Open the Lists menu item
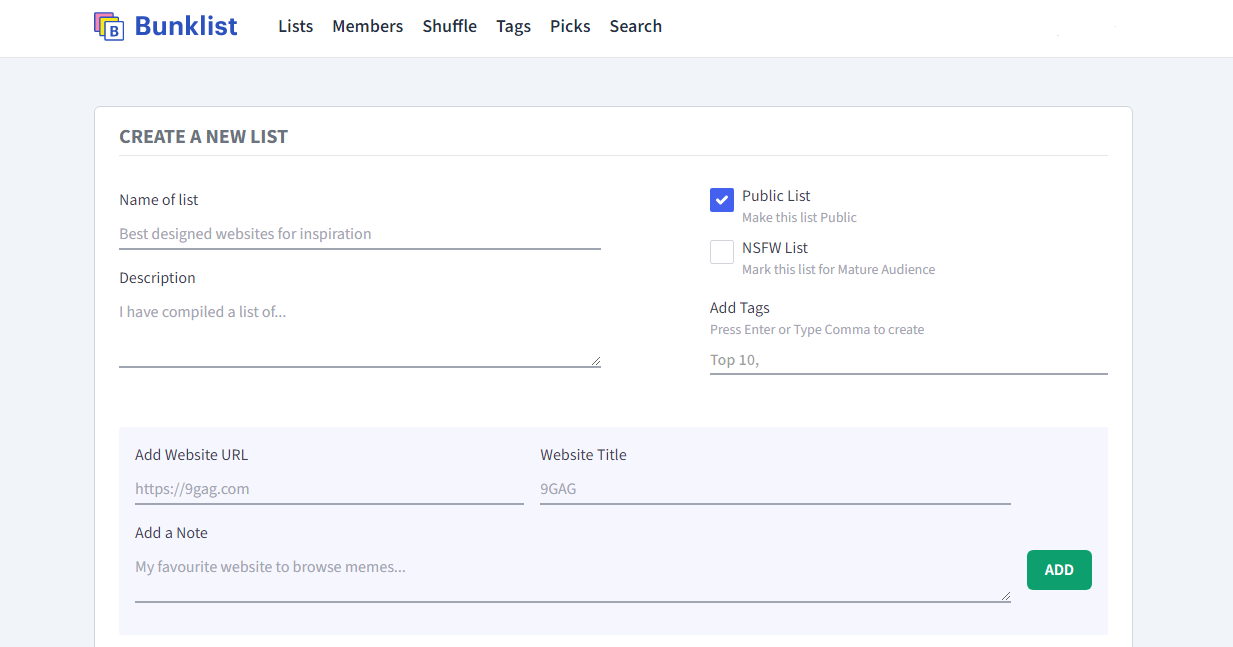The height and width of the screenshot is (647, 1233). tap(296, 26)
